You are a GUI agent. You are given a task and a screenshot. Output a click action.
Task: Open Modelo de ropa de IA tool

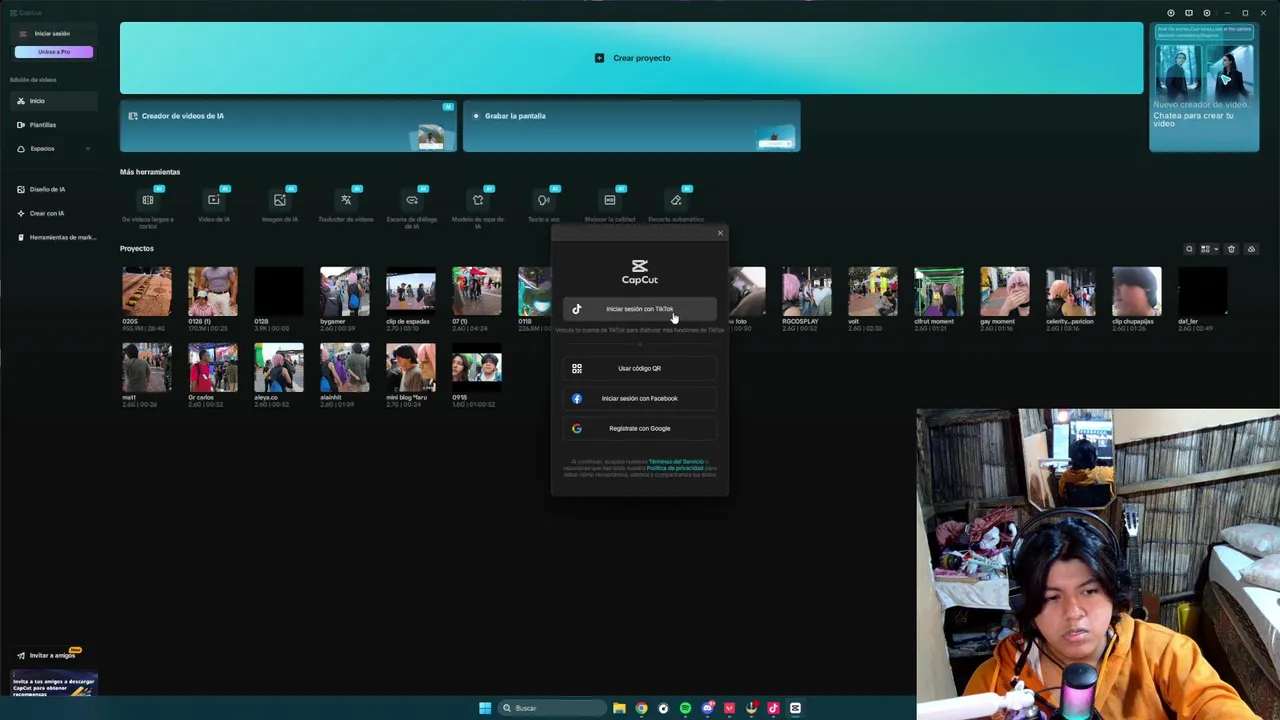(x=478, y=207)
